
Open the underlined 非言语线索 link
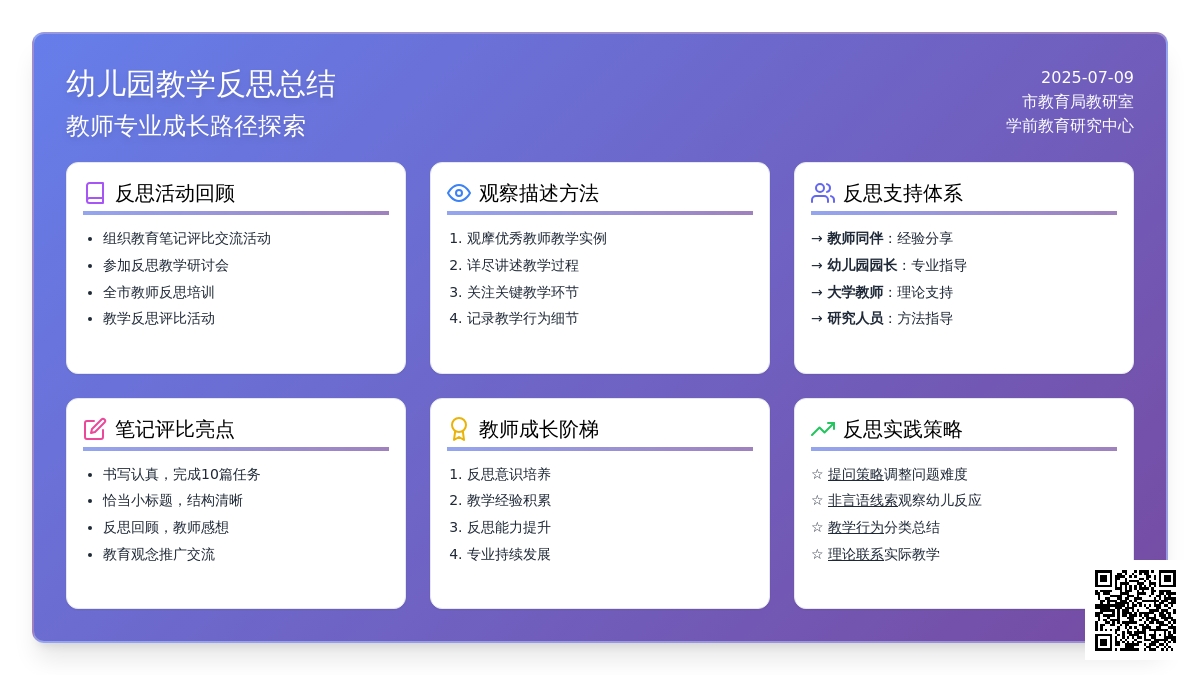coord(862,500)
